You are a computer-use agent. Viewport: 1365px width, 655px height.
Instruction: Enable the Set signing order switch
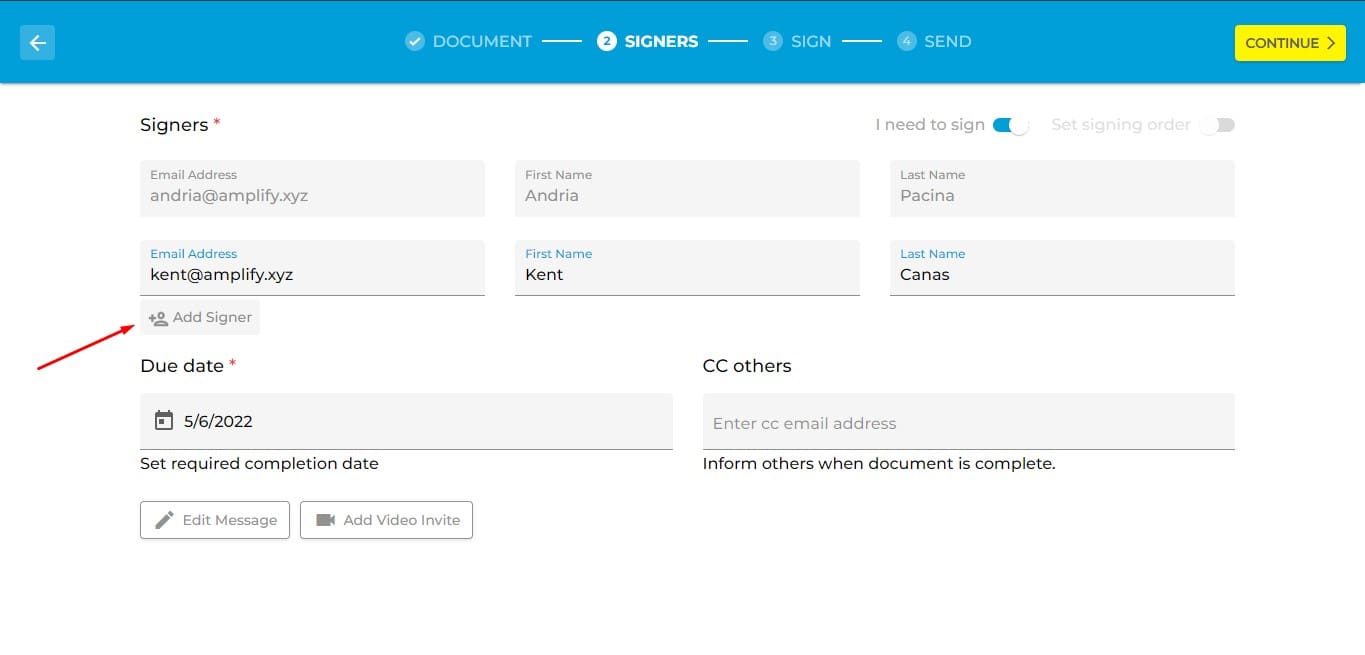(1217, 125)
